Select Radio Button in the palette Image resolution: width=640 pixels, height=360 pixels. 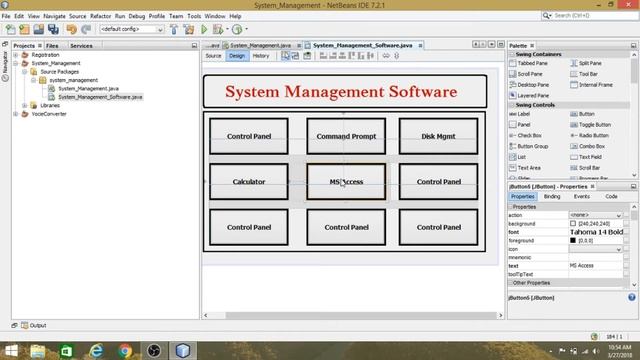589,136
